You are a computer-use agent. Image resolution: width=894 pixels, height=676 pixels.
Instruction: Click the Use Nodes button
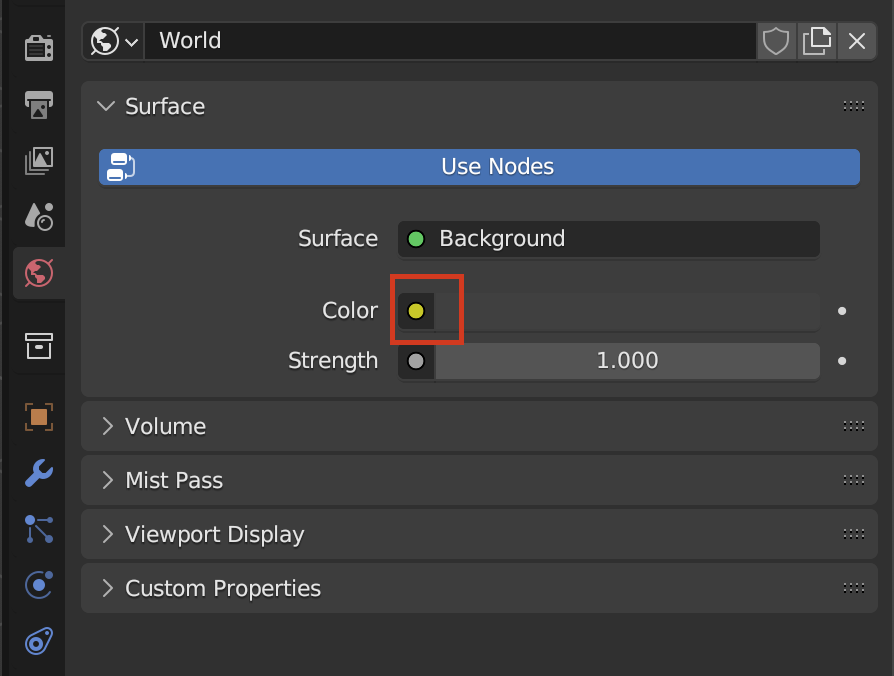coord(479,167)
